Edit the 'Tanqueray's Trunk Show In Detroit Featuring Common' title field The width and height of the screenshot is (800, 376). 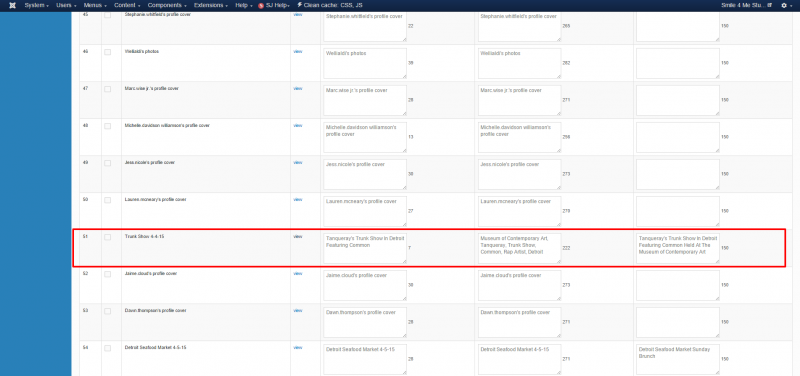[365, 248]
